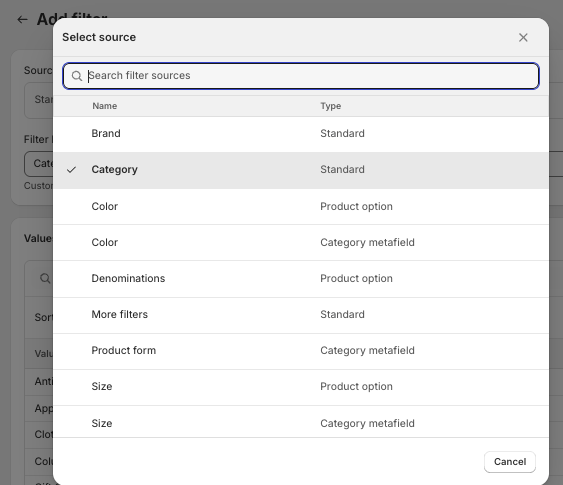
Task: Close the Select source dialog
Action: tap(523, 37)
